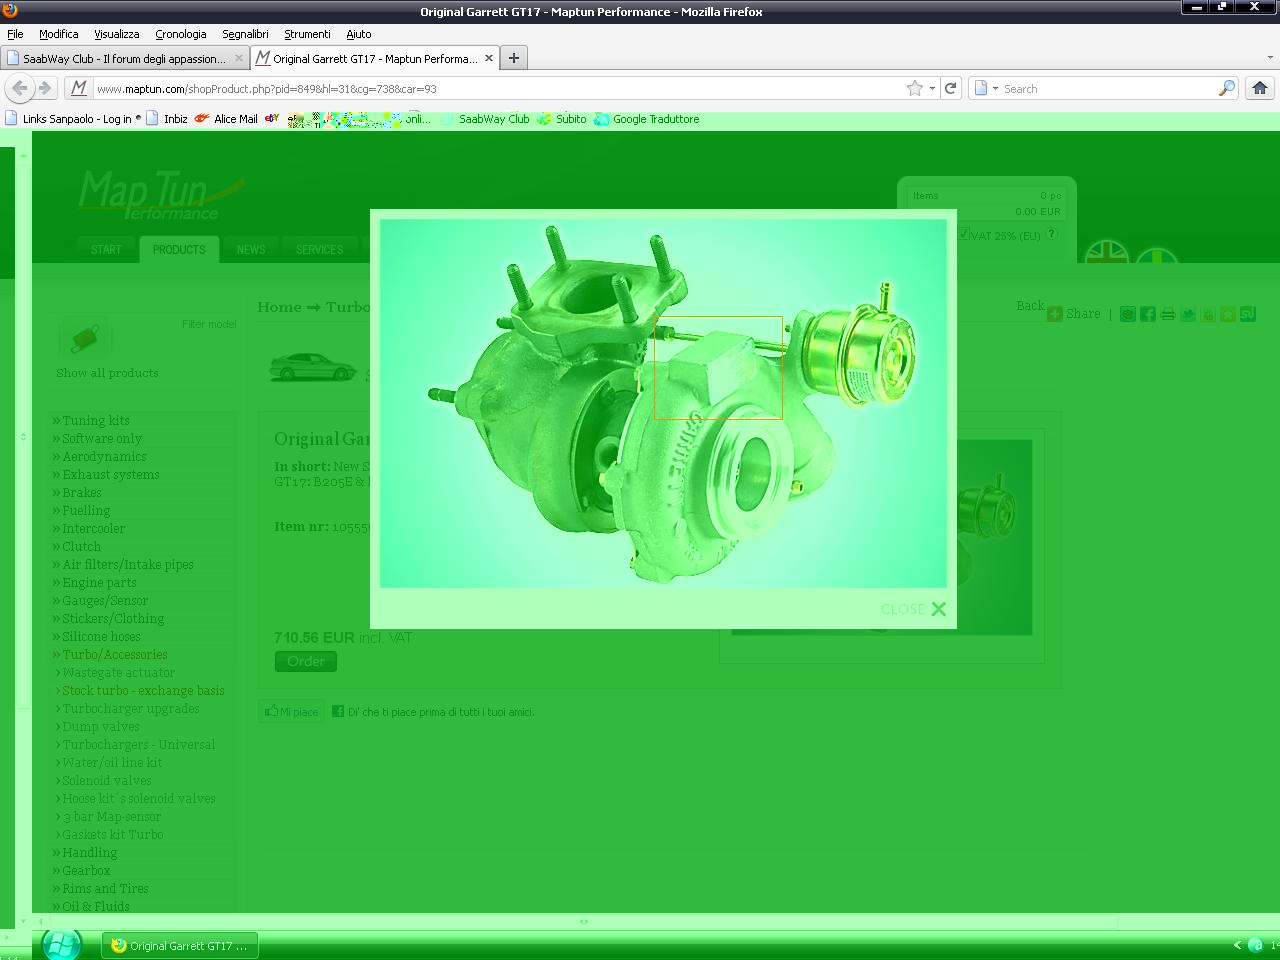The height and width of the screenshot is (960, 1280).
Task: Open the Alice Mail bookmark
Action: (235, 119)
